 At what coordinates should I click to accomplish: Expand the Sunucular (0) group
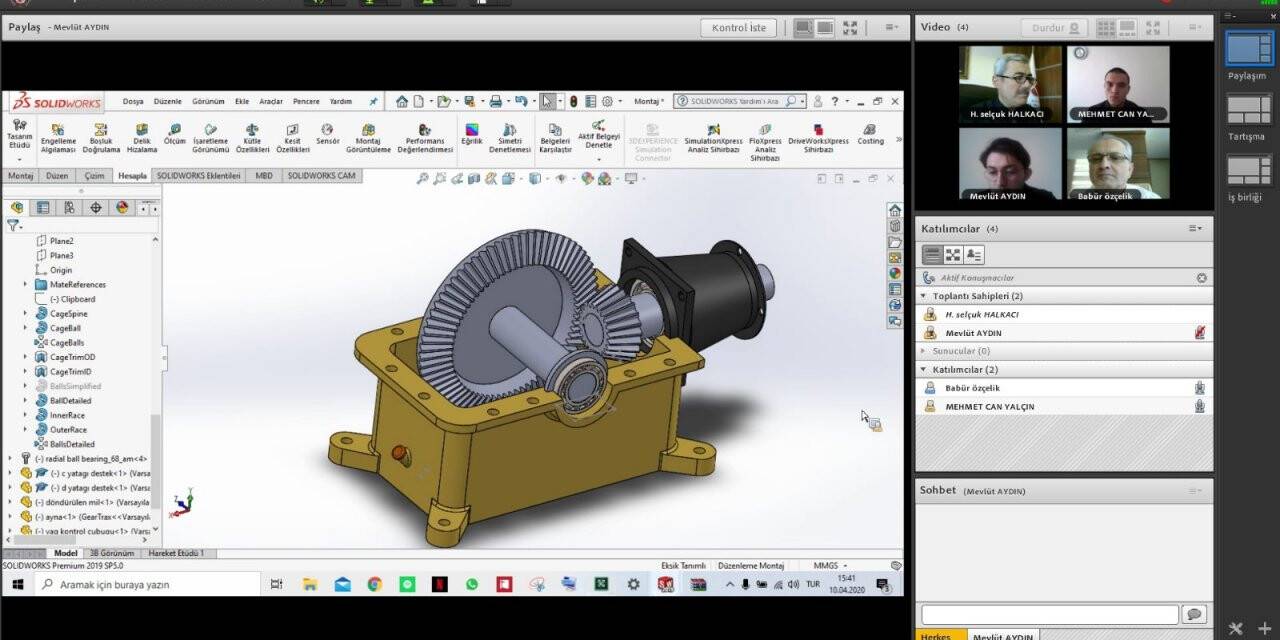tap(923, 351)
